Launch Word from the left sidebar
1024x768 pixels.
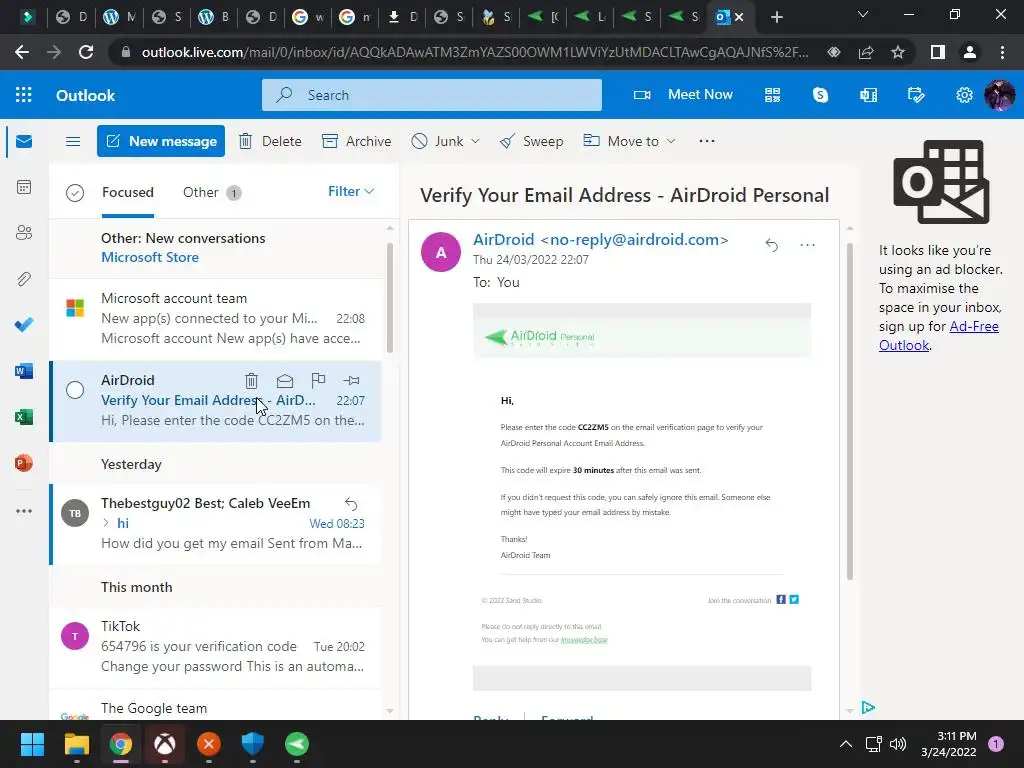tap(24, 371)
